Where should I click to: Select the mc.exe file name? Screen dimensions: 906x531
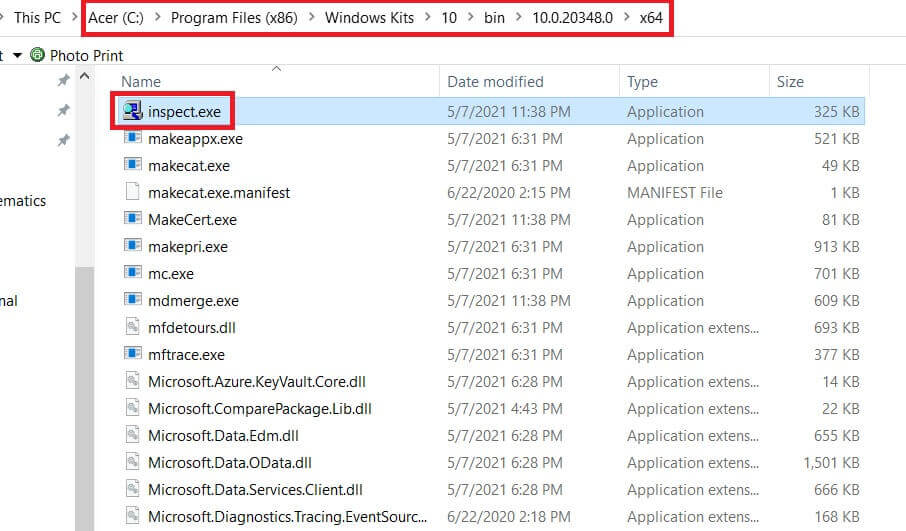[x=171, y=273]
